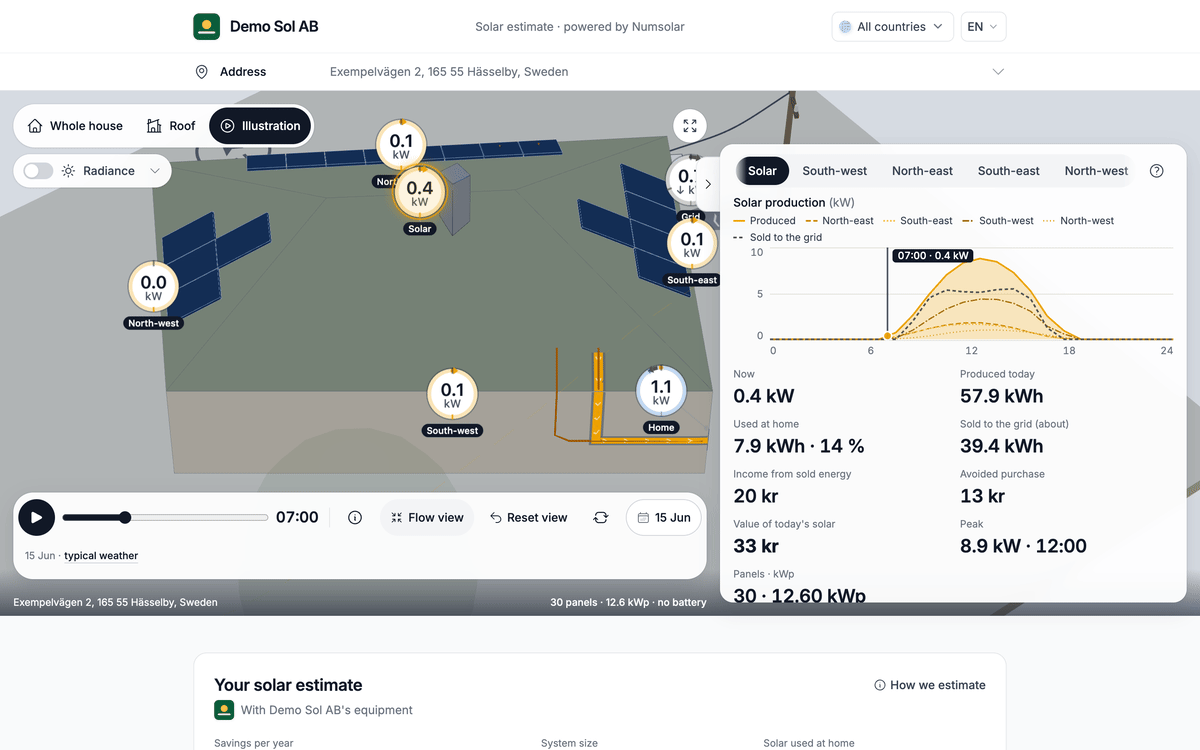Enable Flow view
The height and width of the screenshot is (750, 1200).
click(x=427, y=518)
